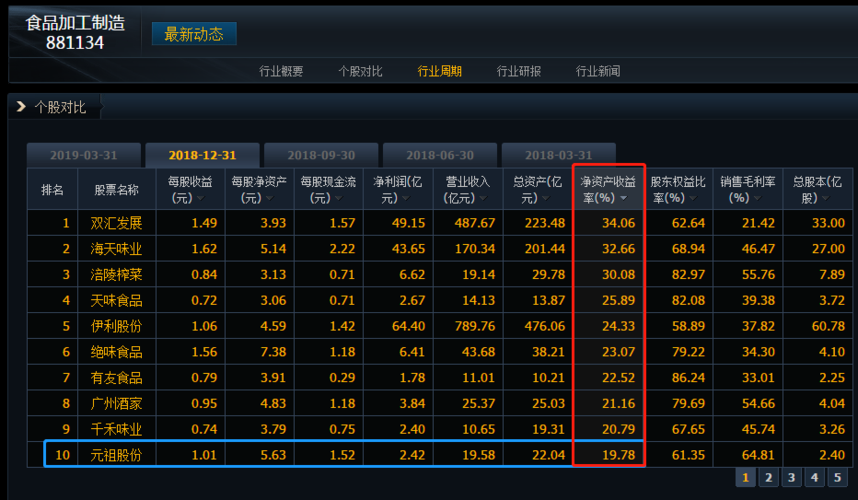The height and width of the screenshot is (500, 858).
Task: Click 海天味业 ROE value 32.66
Action: [x=618, y=249]
